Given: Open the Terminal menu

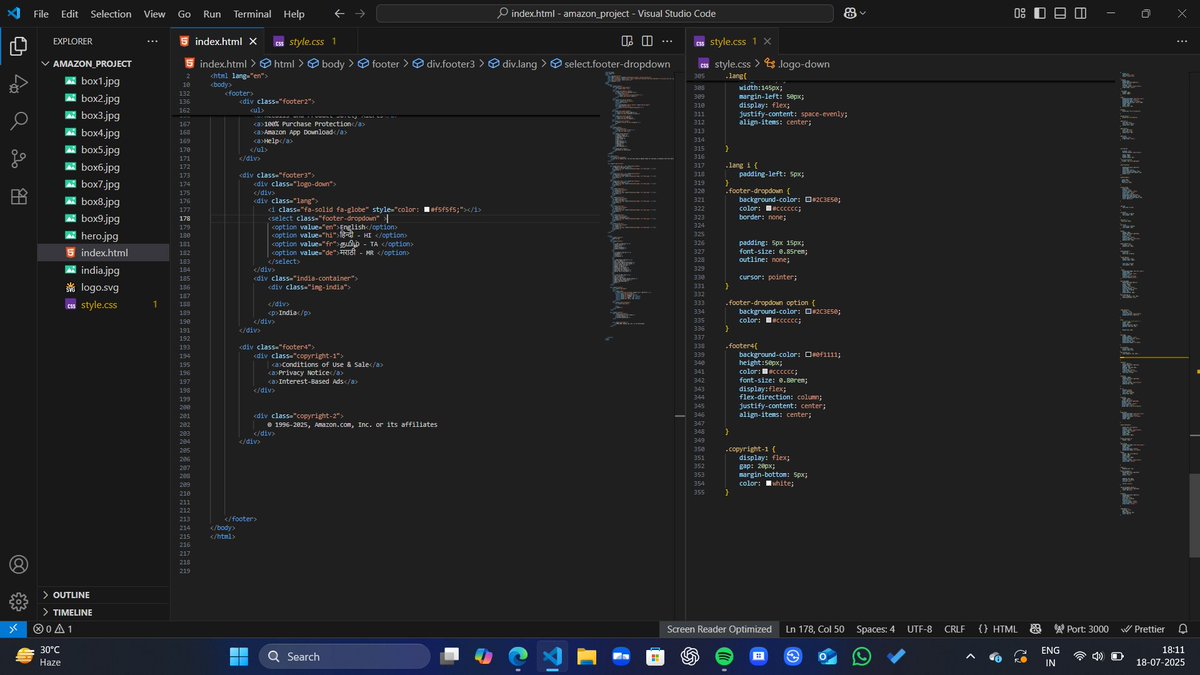Looking at the screenshot, I should 252,14.
